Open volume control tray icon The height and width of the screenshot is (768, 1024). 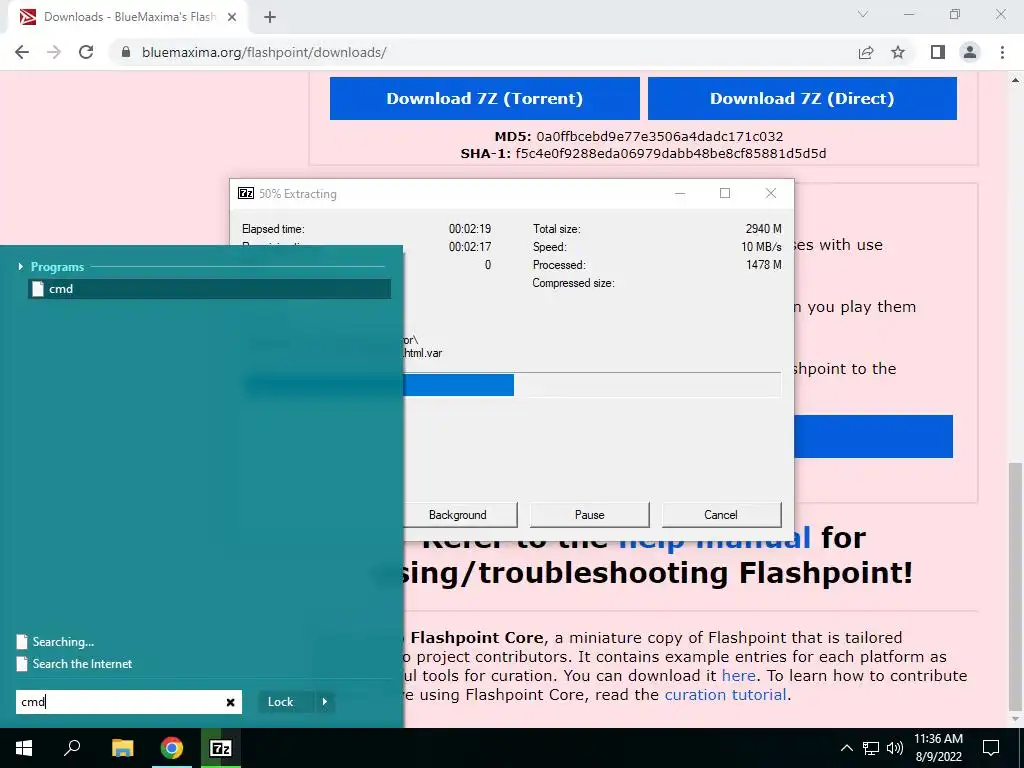click(895, 748)
